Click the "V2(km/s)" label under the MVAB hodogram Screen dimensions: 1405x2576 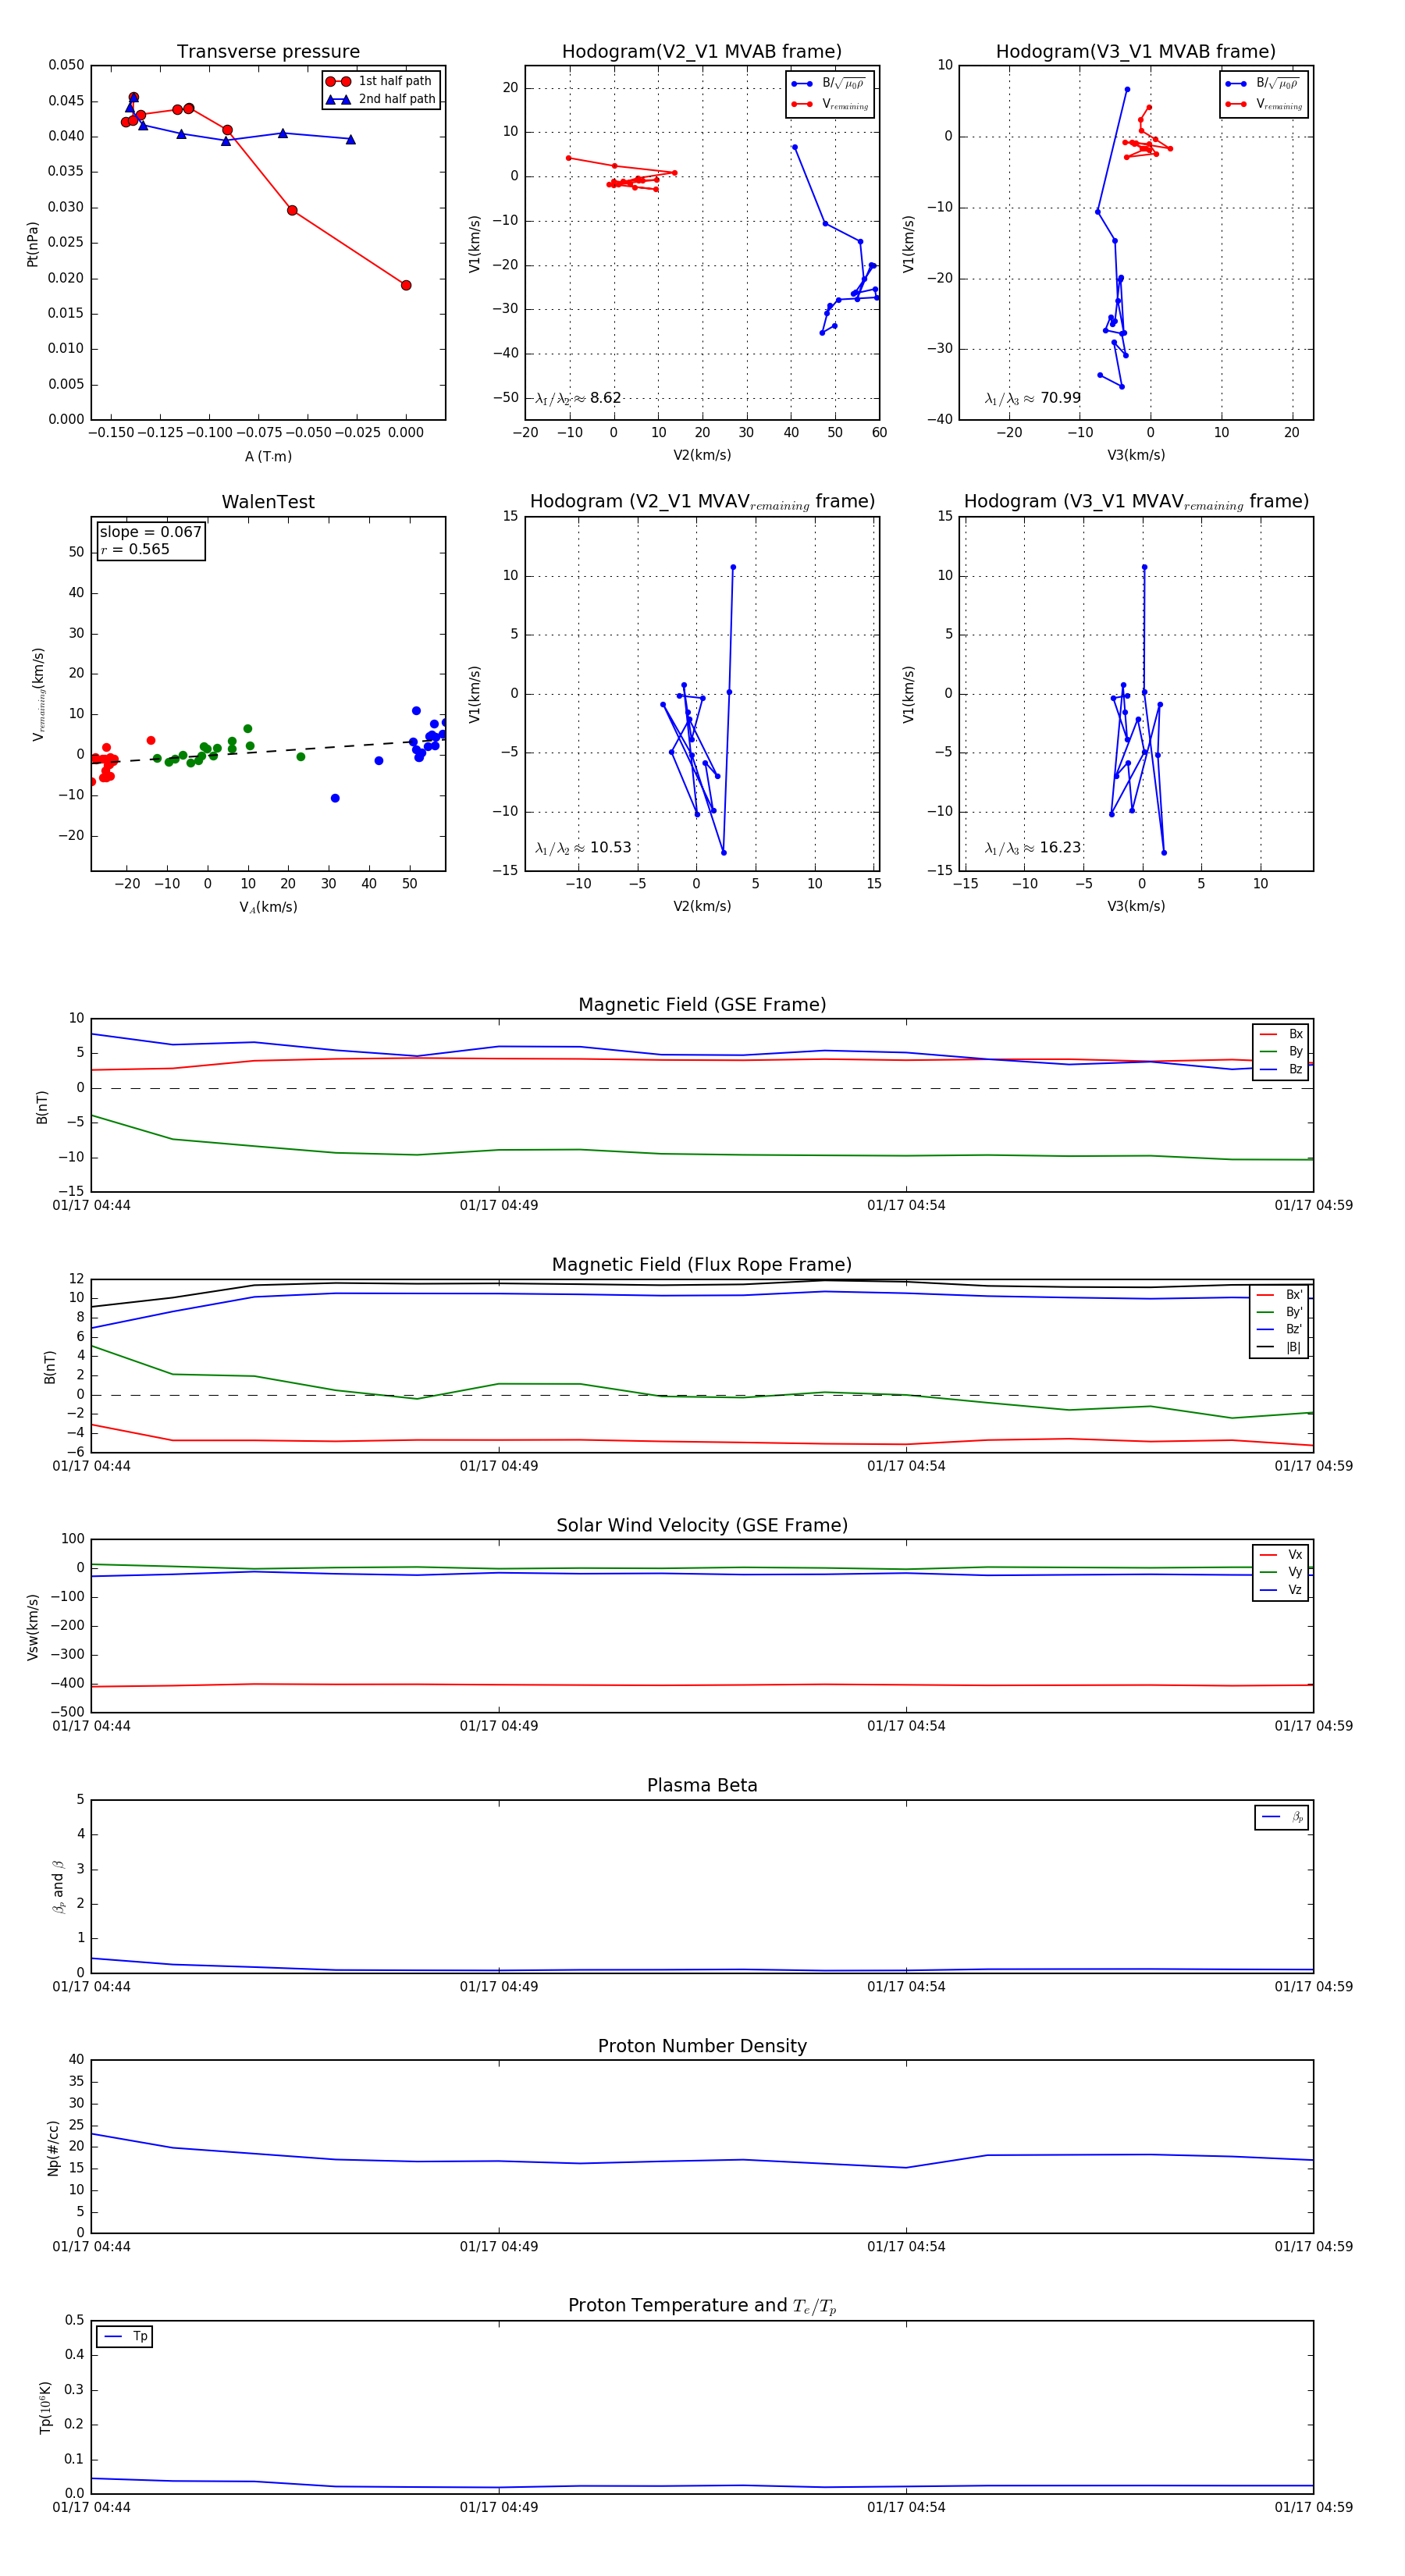(702, 455)
